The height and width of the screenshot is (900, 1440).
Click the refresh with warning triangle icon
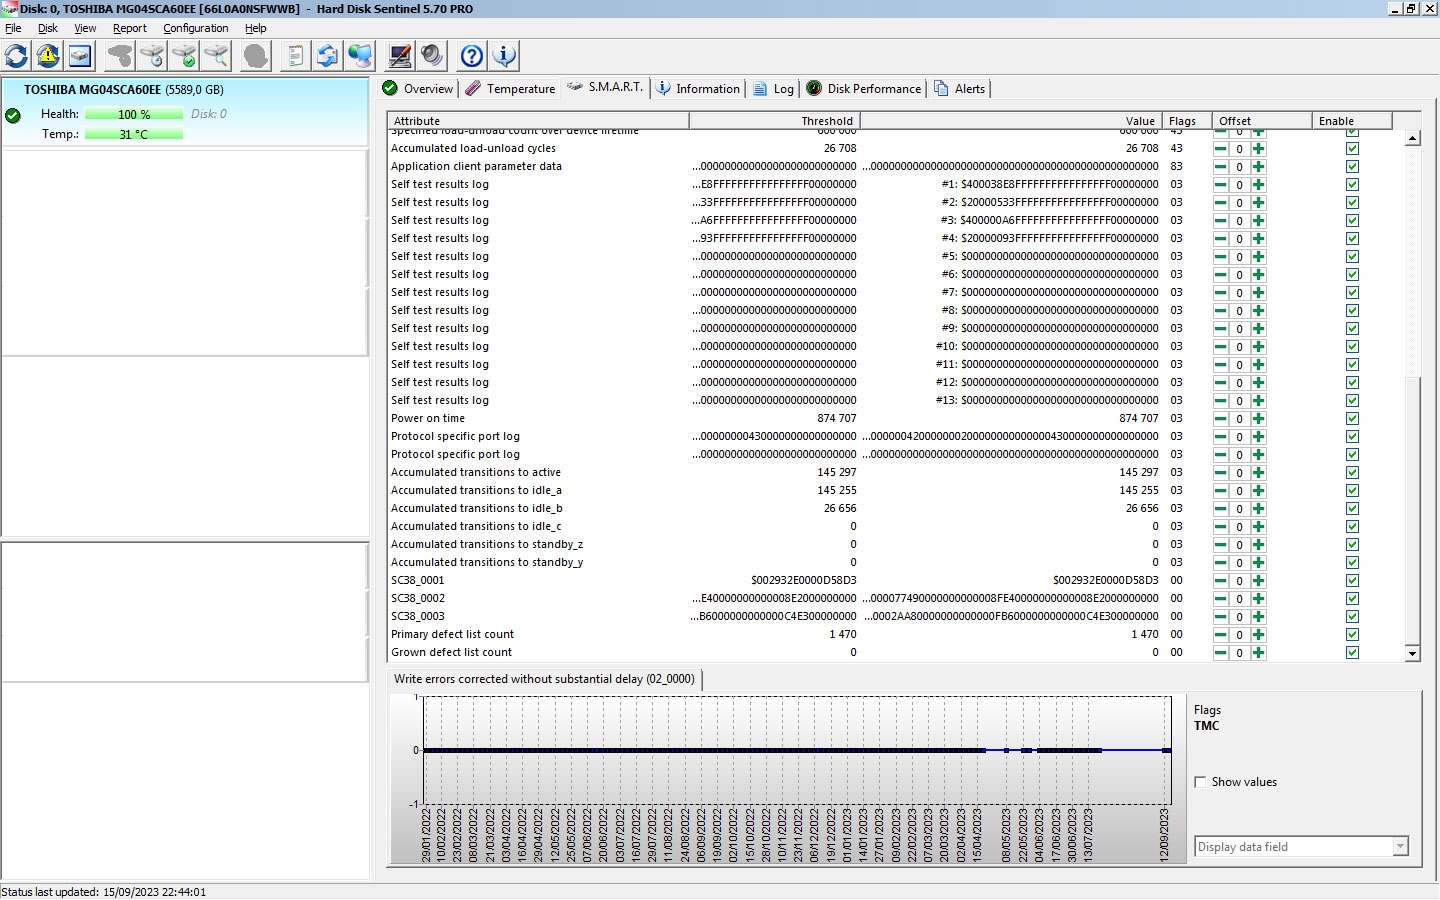[48, 56]
